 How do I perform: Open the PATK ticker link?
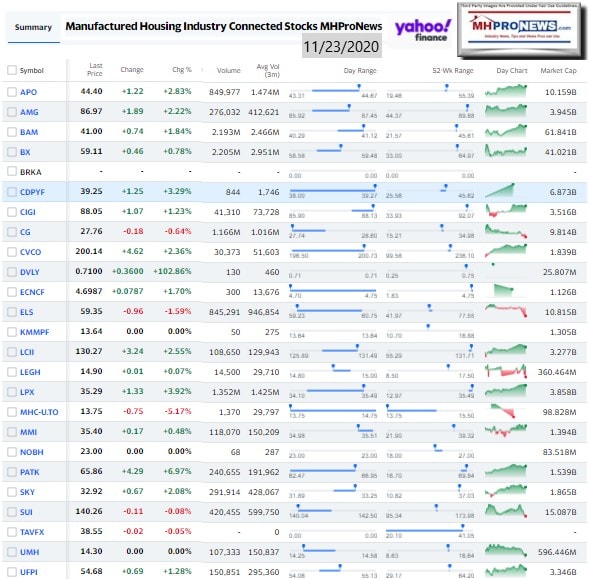[x=30, y=472]
